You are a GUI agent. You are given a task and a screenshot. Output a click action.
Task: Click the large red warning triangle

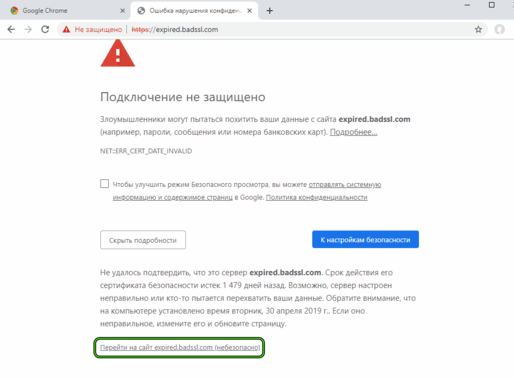(118, 53)
